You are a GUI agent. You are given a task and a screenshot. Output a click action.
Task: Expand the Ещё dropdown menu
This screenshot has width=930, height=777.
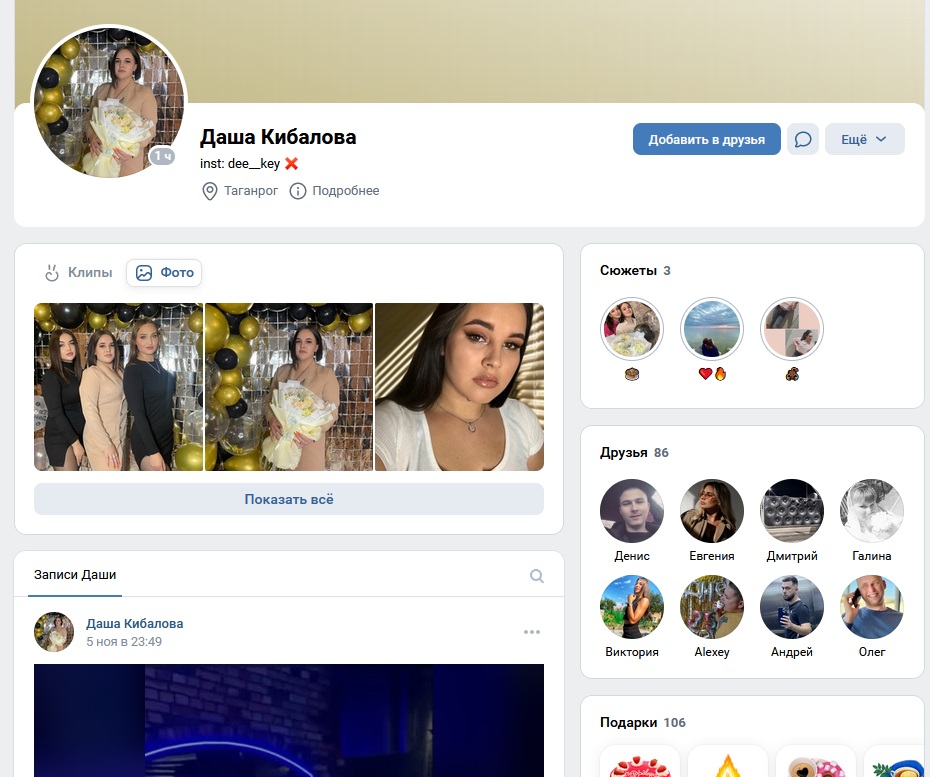(x=865, y=139)
